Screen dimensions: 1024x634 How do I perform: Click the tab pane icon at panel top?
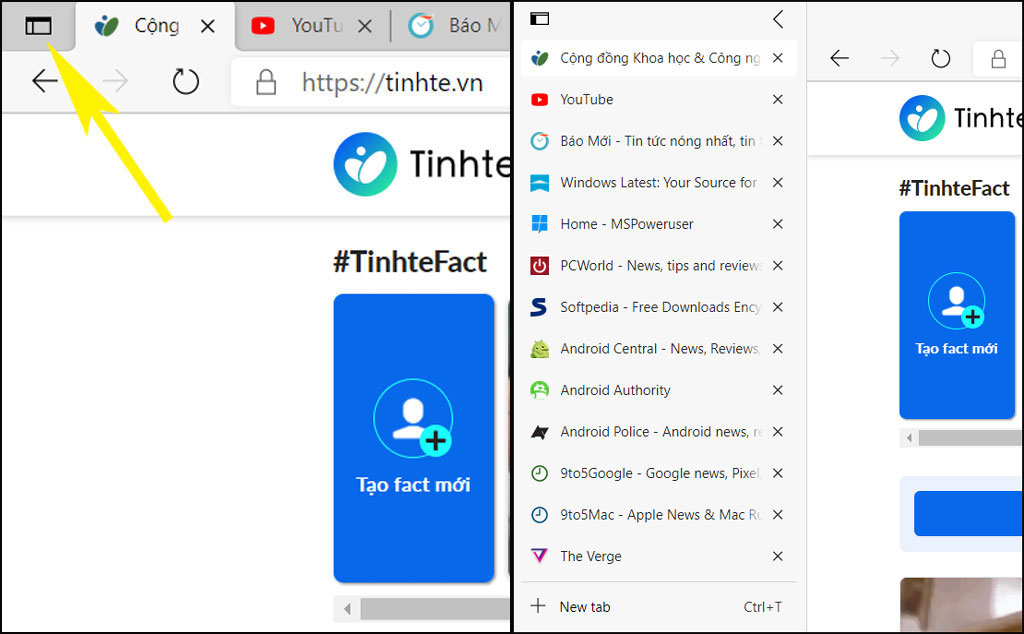[539, 19]
